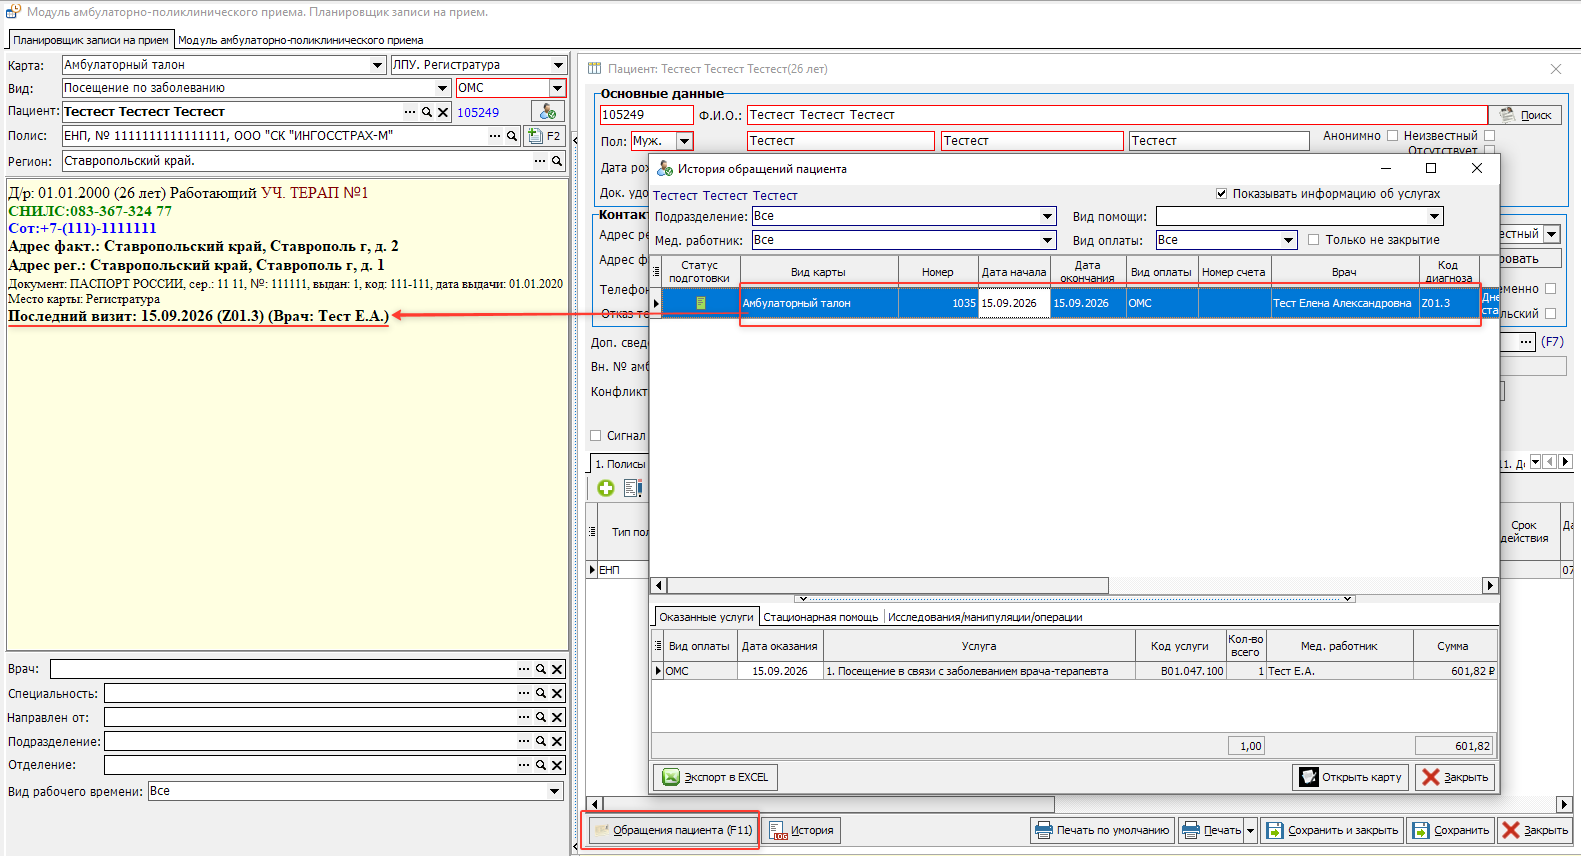The height and width of the screenshot is (856, 1581).
Task: Click the edit policy icon beside green plus
Action: coord(632,488)
